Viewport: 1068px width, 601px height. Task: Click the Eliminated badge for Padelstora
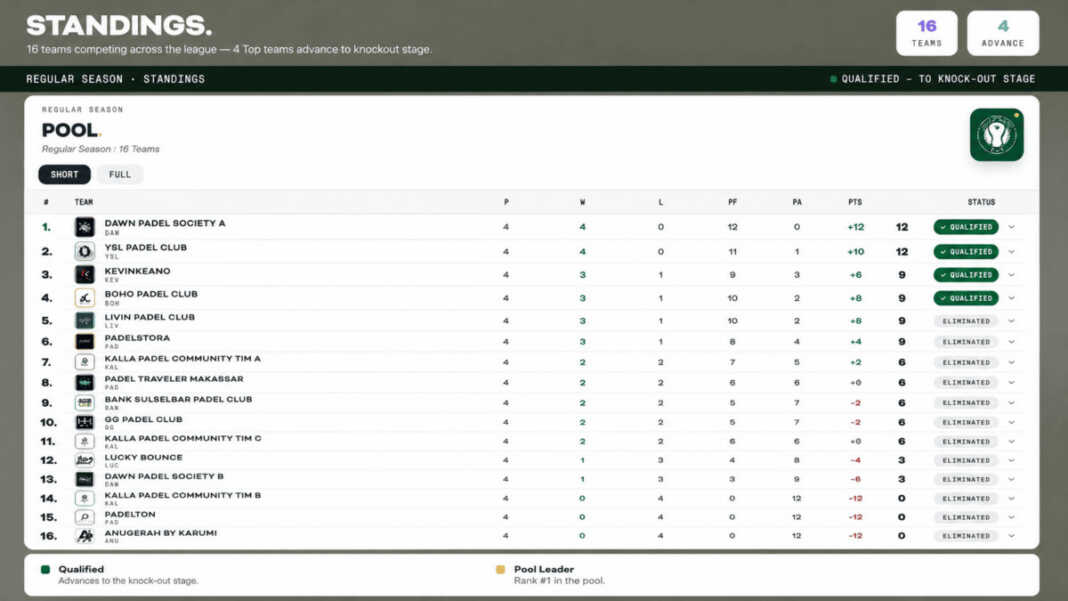click(x=966, y=342)
